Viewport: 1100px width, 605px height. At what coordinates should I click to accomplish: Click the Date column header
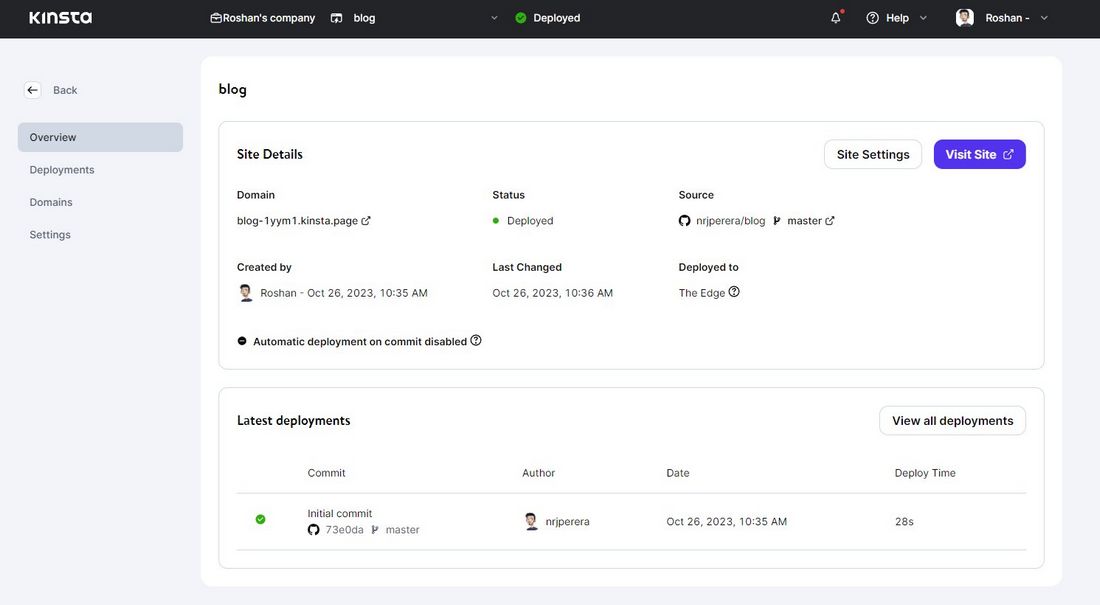[x=678, y=473]
